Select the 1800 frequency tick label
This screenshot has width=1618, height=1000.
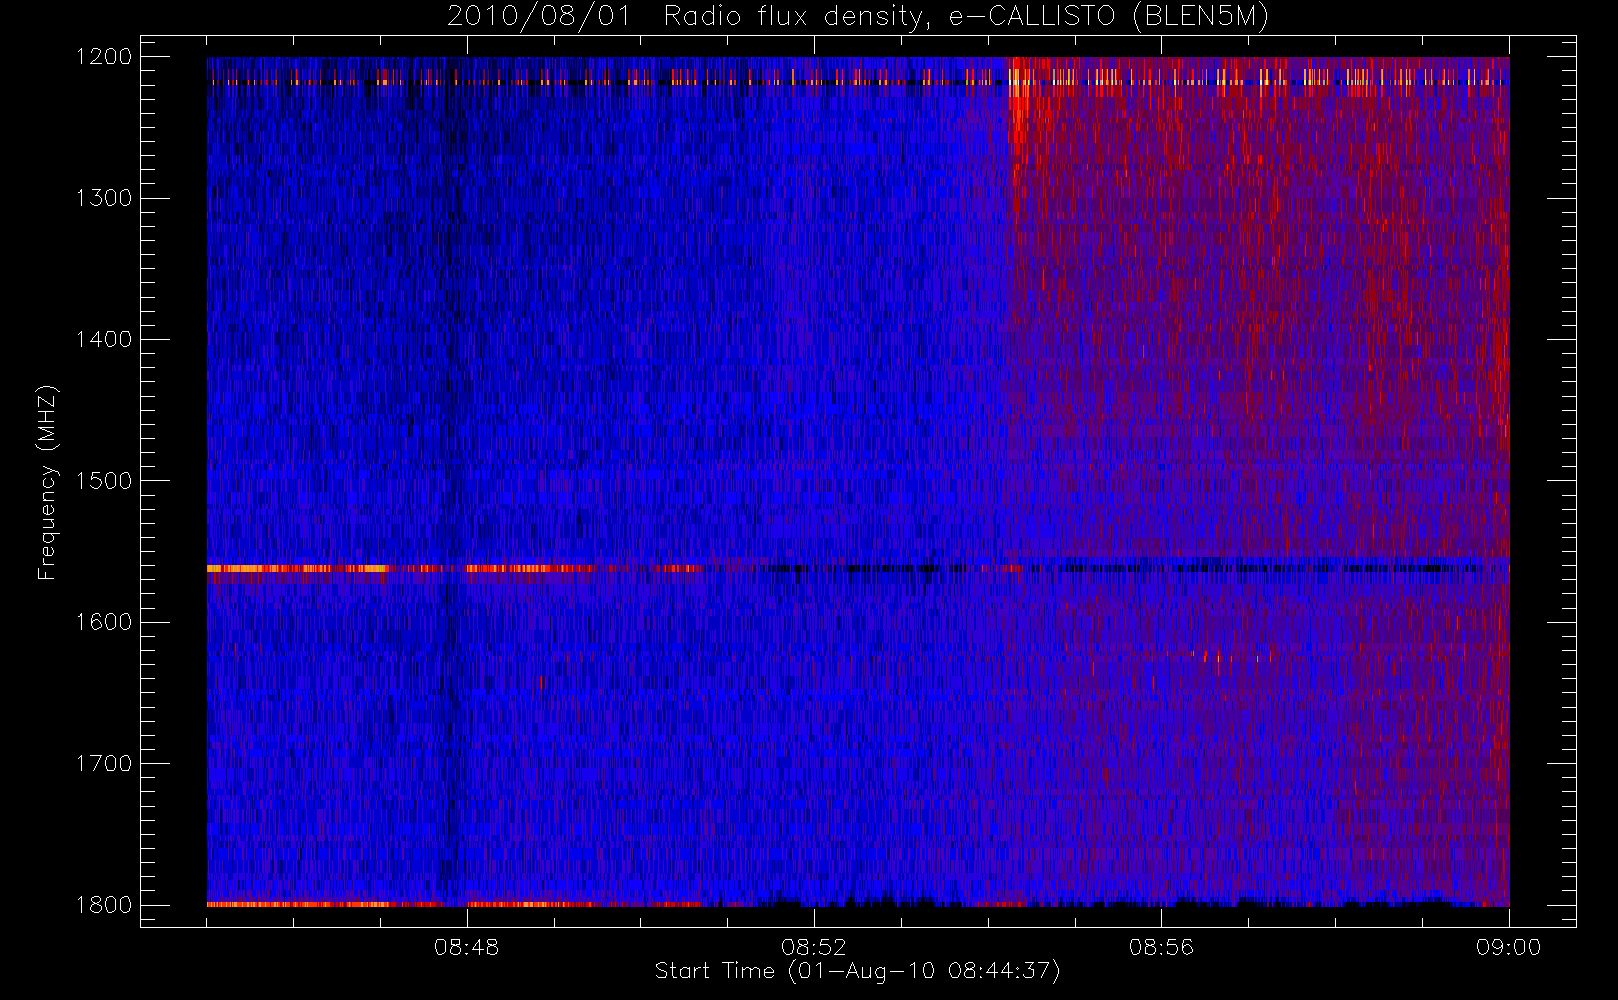tap(104, 905)
